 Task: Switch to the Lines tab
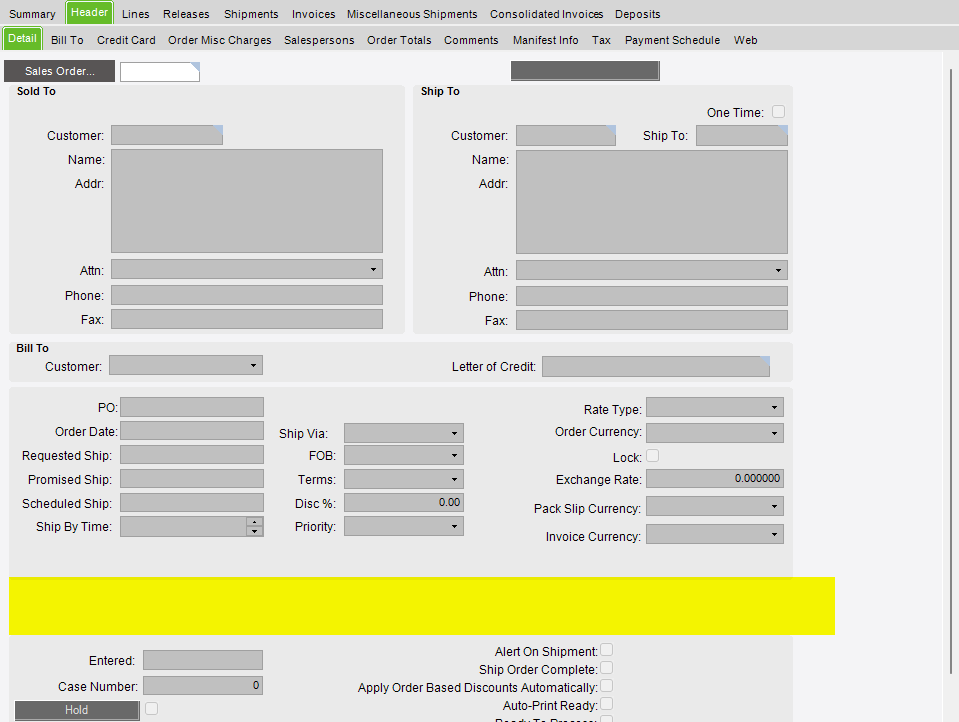(135, 14)
